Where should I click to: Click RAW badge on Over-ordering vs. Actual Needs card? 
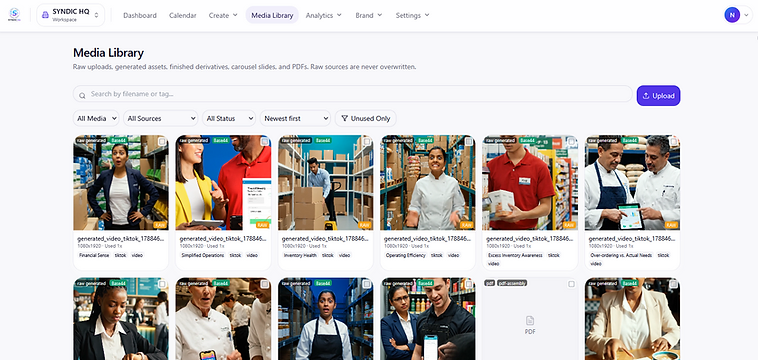pyautogui.click(x=671, y=225)
